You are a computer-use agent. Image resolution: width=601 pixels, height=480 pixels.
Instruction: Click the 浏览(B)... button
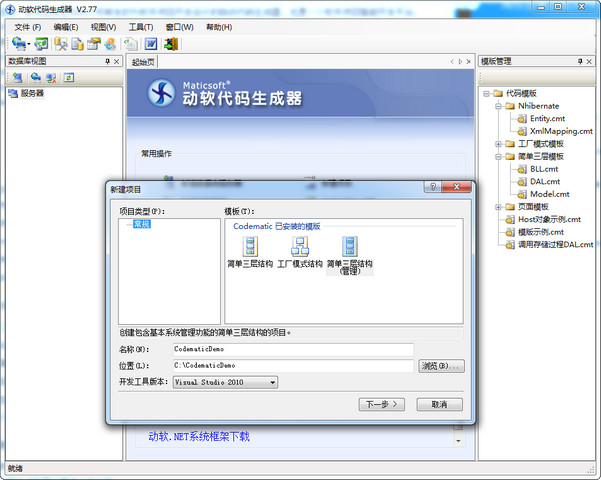click(x=441, y=366)
